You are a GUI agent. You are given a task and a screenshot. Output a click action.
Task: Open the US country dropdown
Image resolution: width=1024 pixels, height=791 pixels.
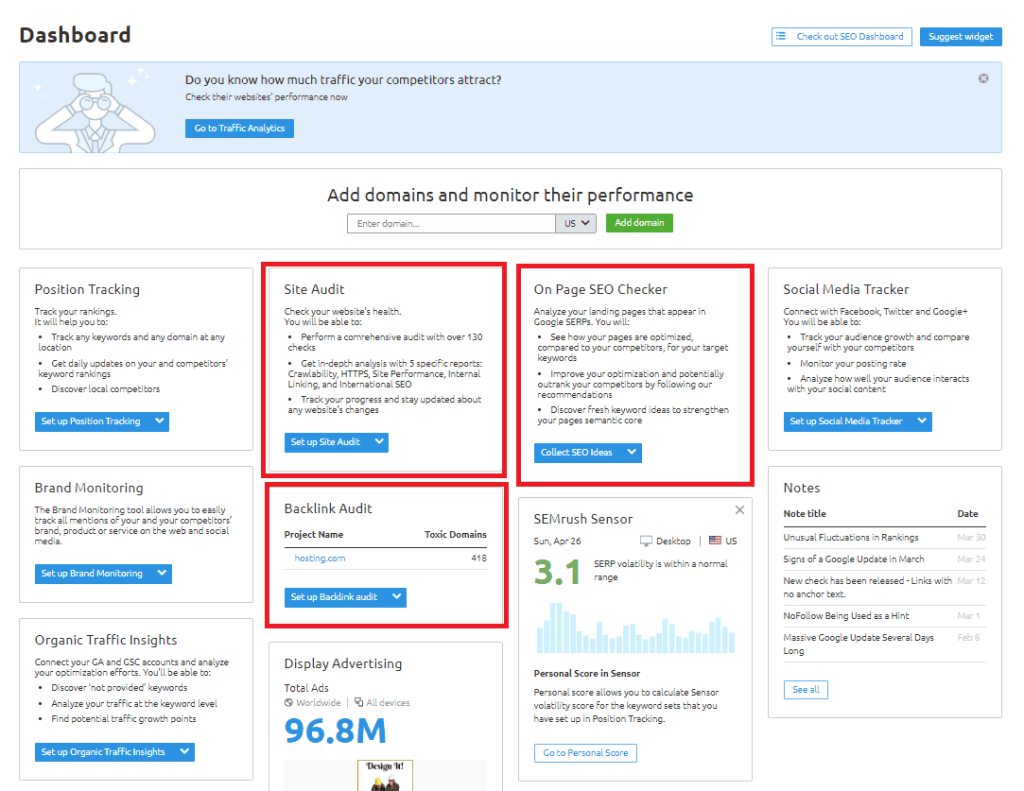[x=576, y=223]
